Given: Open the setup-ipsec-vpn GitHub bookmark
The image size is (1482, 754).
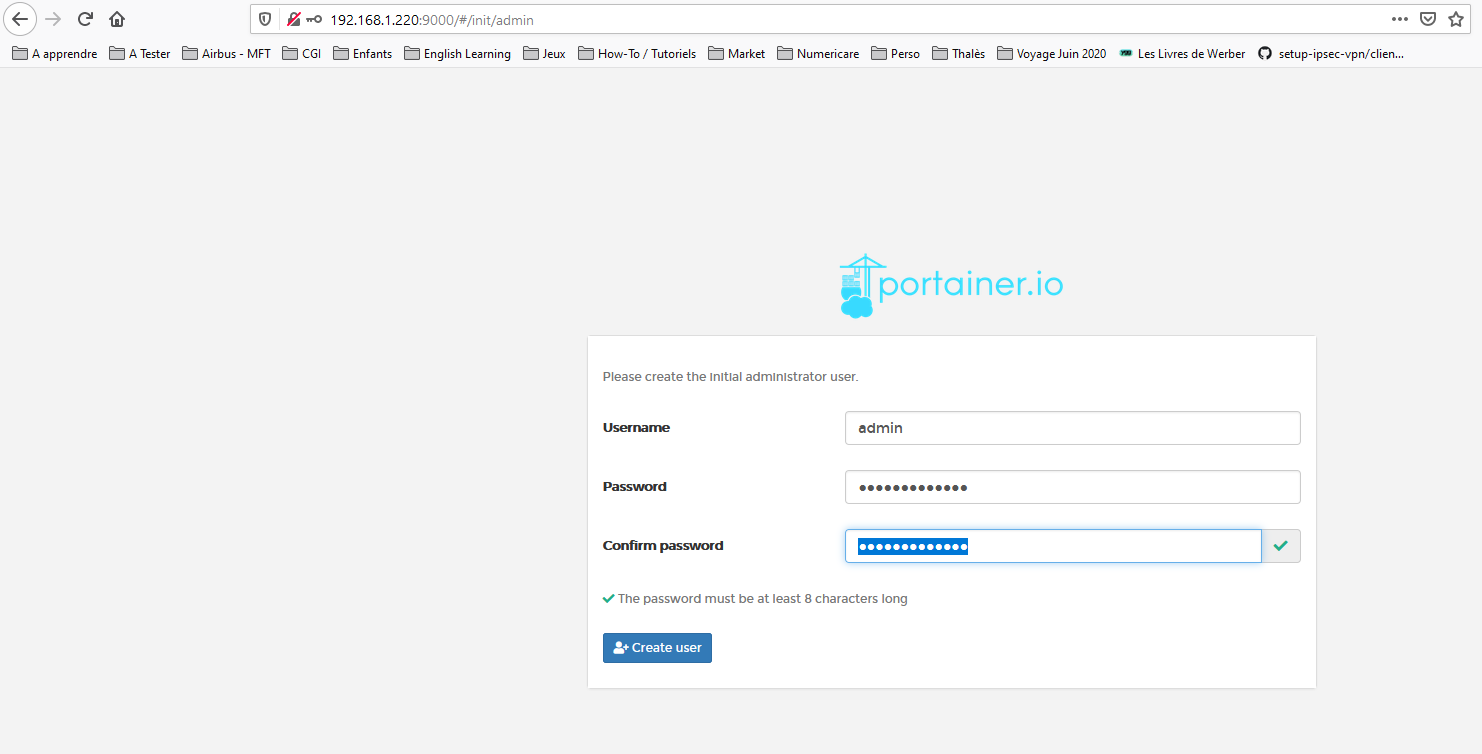Looking at the screenshot, I should 1331,54.
